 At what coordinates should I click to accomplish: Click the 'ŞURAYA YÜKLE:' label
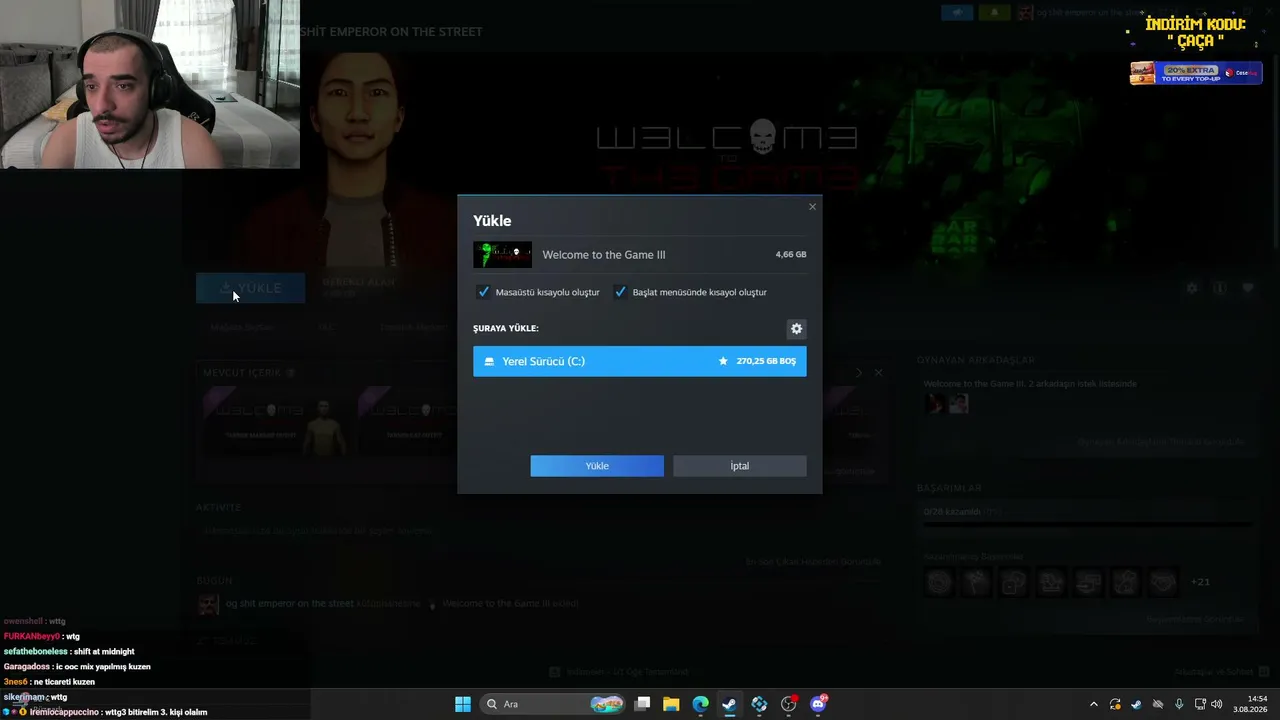pos(506,328)
